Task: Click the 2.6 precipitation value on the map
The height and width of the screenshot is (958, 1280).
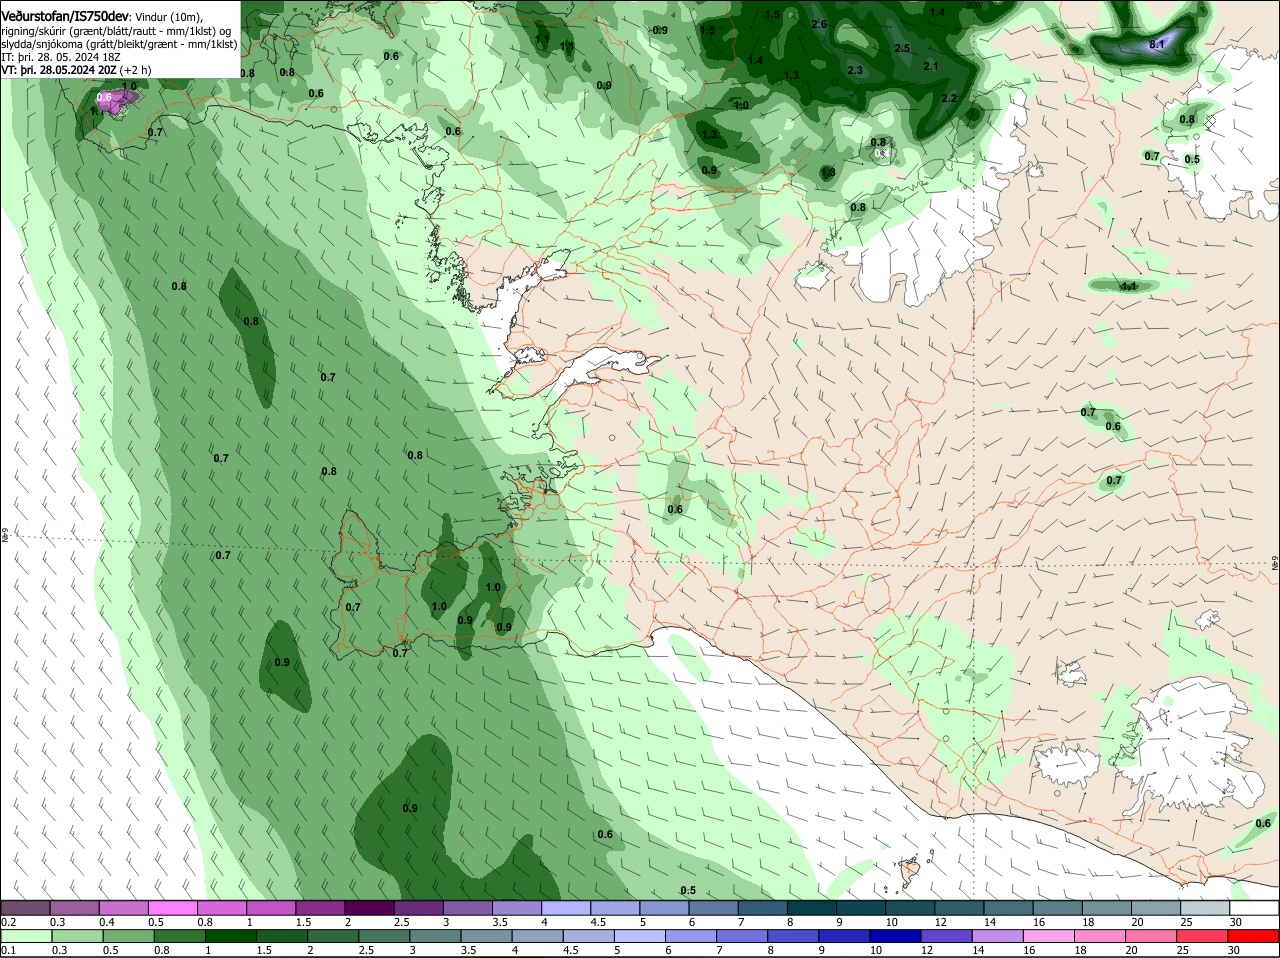Action: [819, 24]
